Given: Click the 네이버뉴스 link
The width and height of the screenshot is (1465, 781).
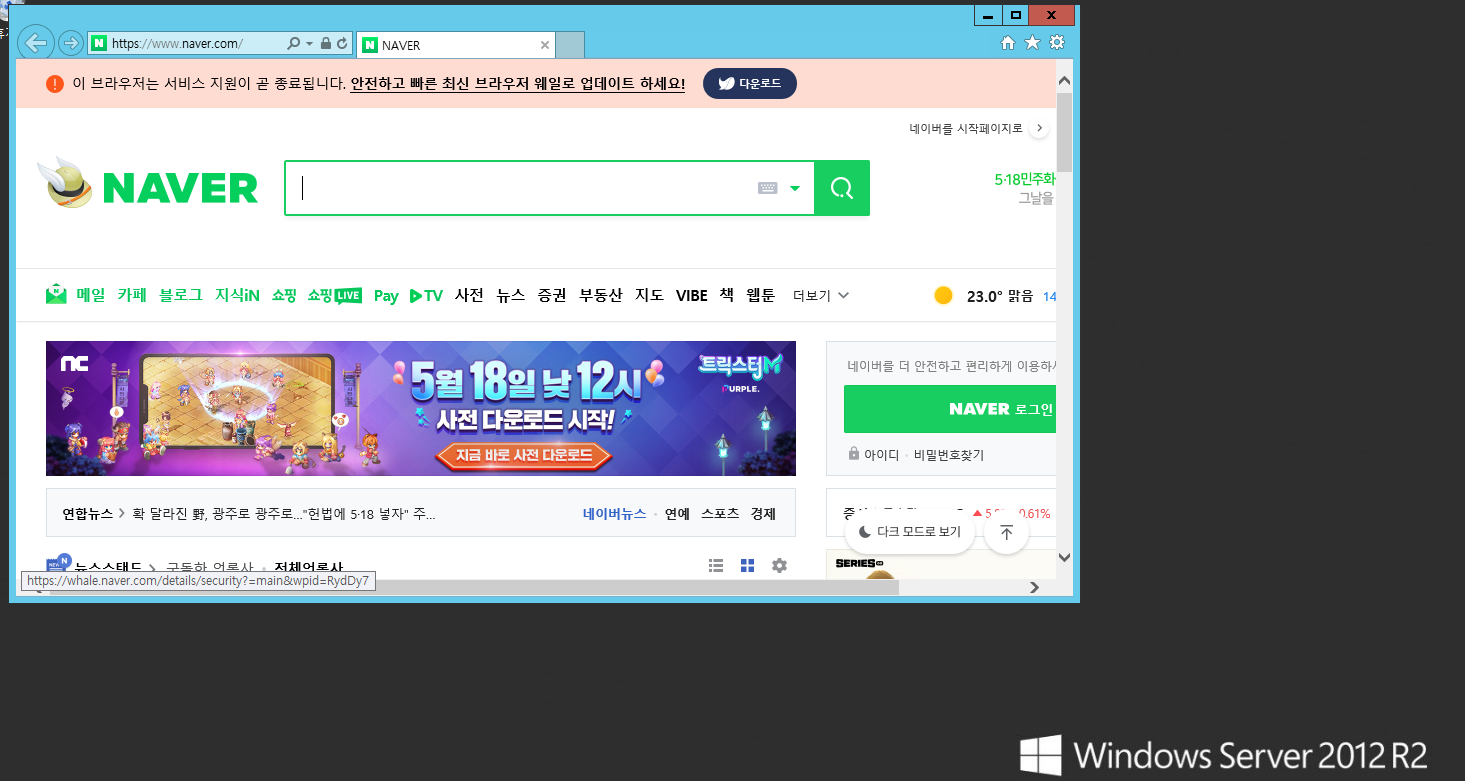Looking at the screenshot, I should point(614,513).
